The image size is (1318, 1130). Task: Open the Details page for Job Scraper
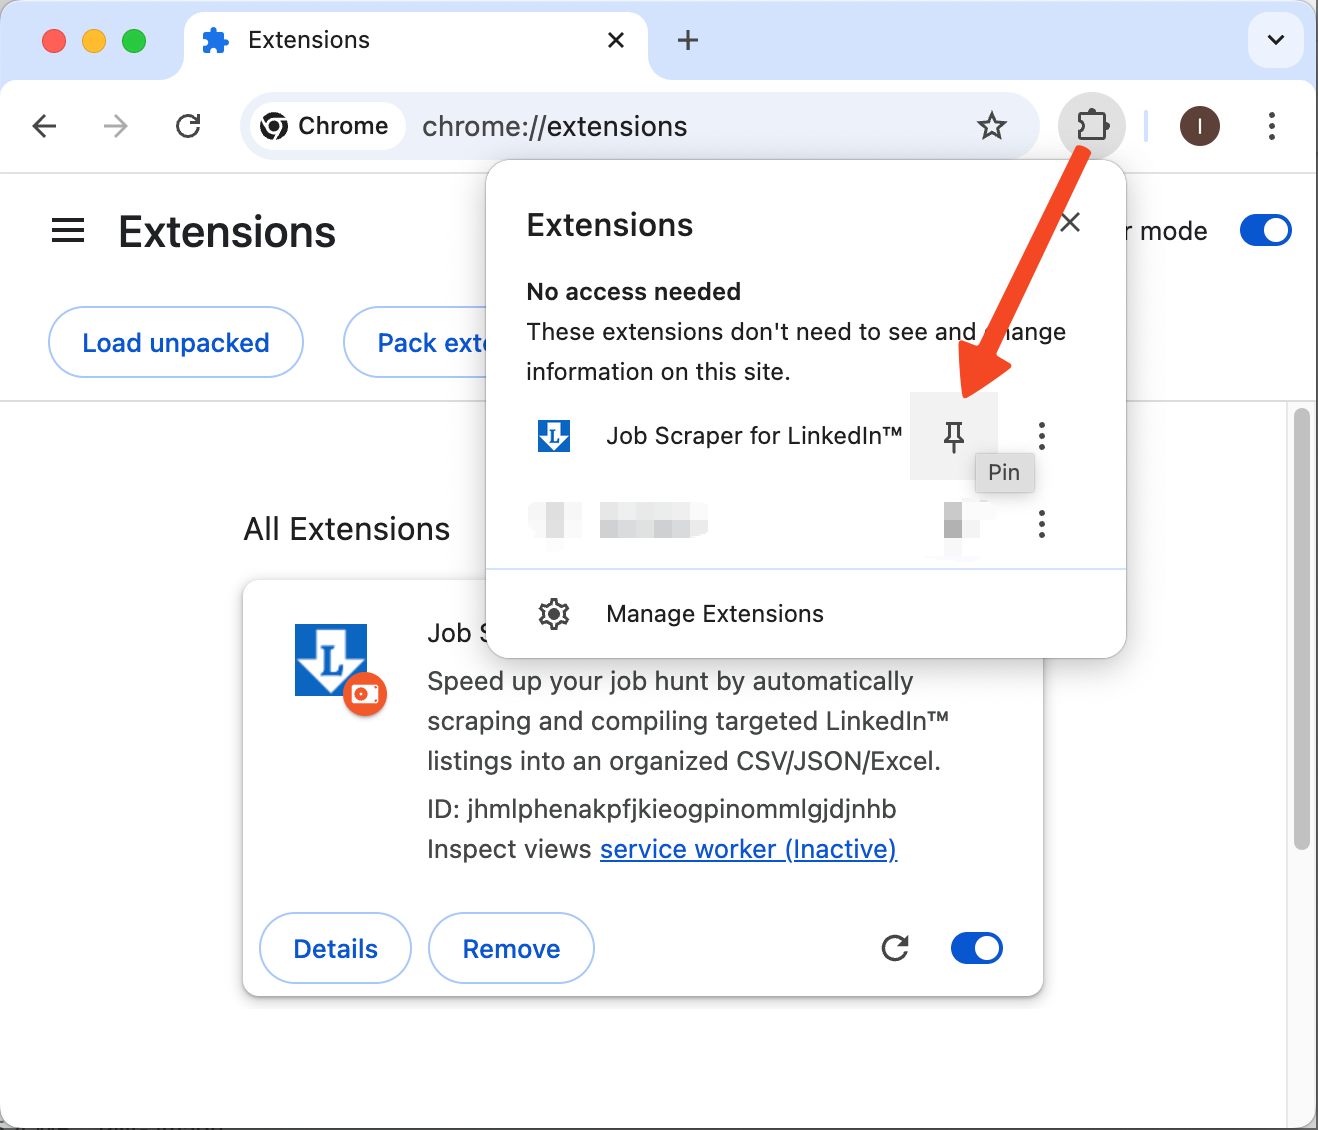(335, 948)
